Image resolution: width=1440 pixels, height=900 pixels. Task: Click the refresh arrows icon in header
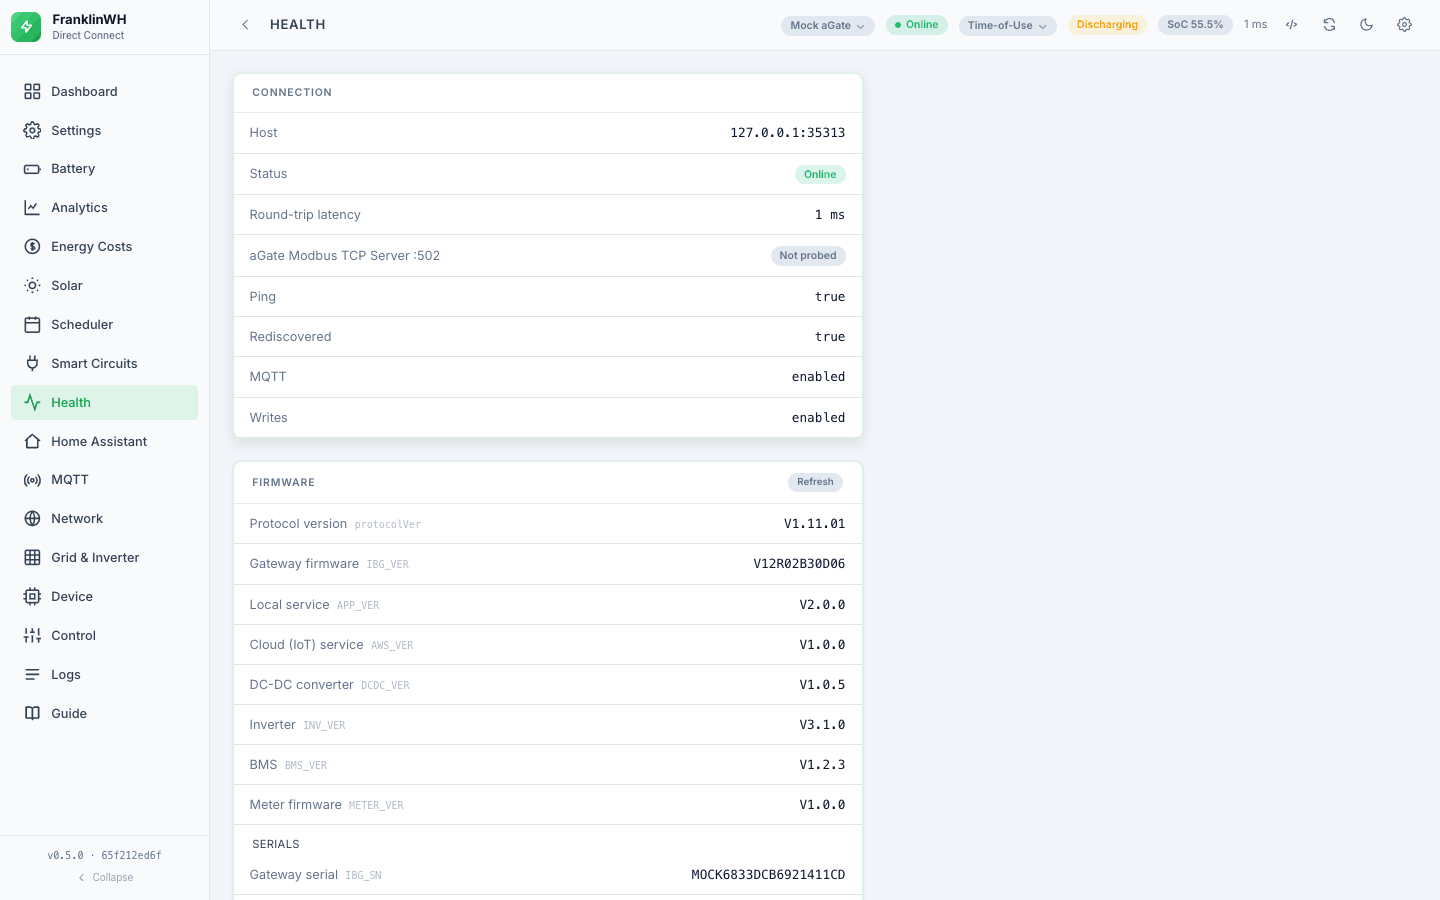[x=1329, y=25]
